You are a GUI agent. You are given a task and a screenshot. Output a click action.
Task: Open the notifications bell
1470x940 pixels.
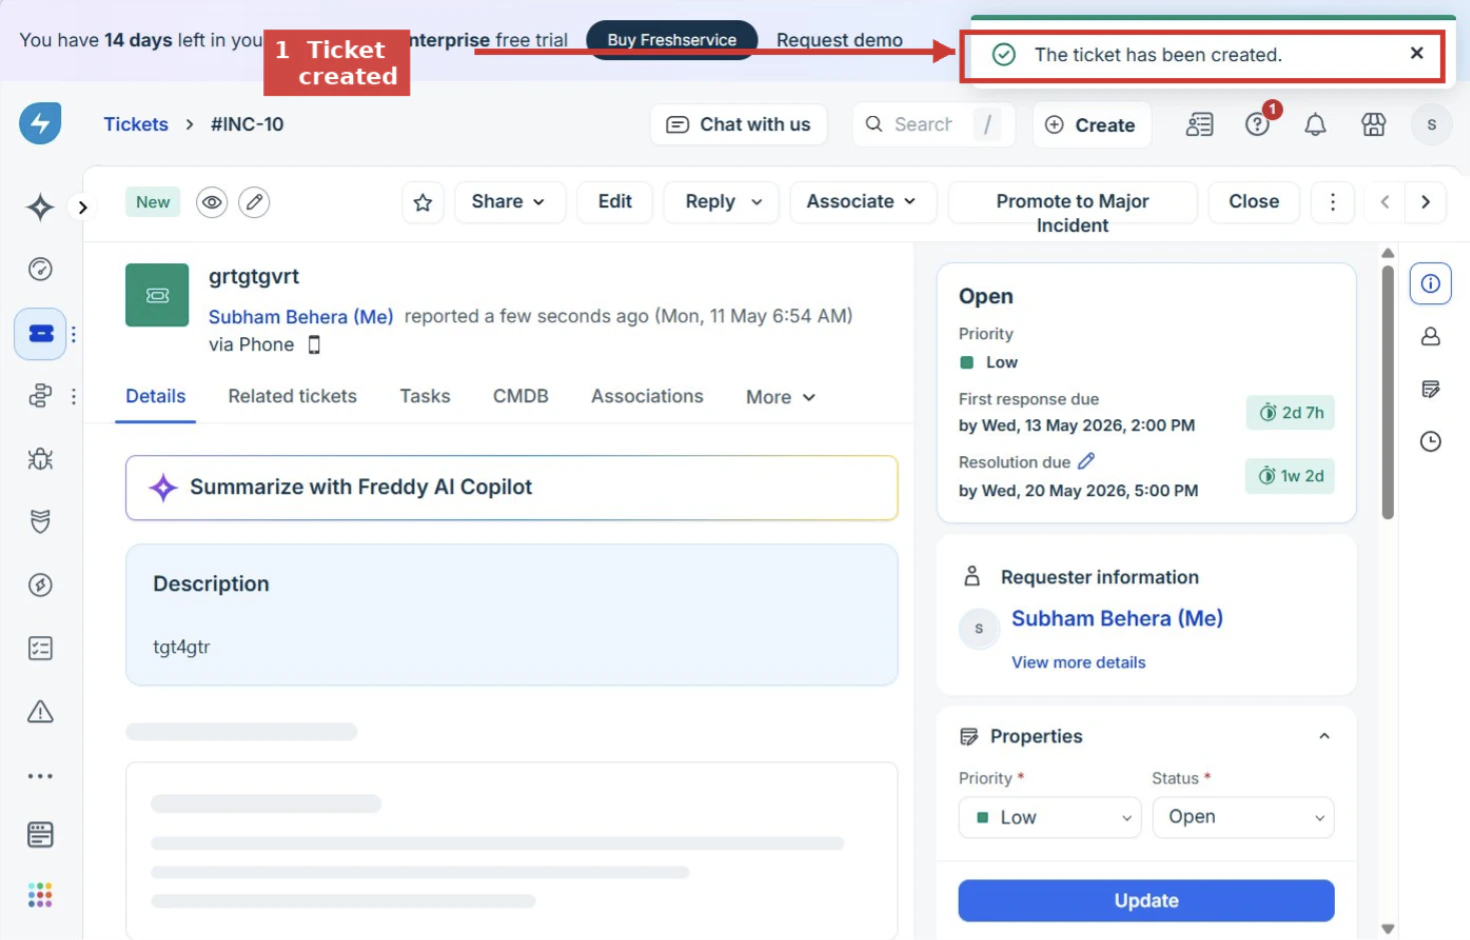(1315, 124)
